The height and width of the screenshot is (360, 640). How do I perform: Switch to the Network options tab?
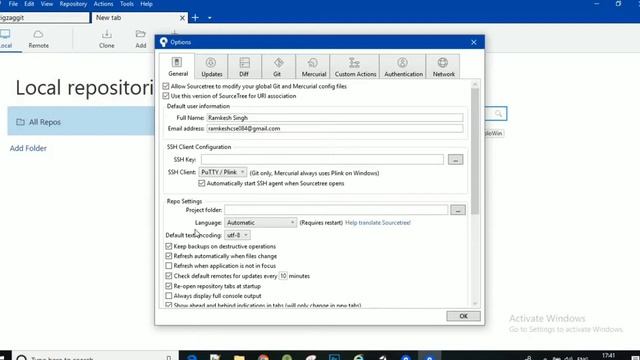pyautogui.click(x=443, y=67)
